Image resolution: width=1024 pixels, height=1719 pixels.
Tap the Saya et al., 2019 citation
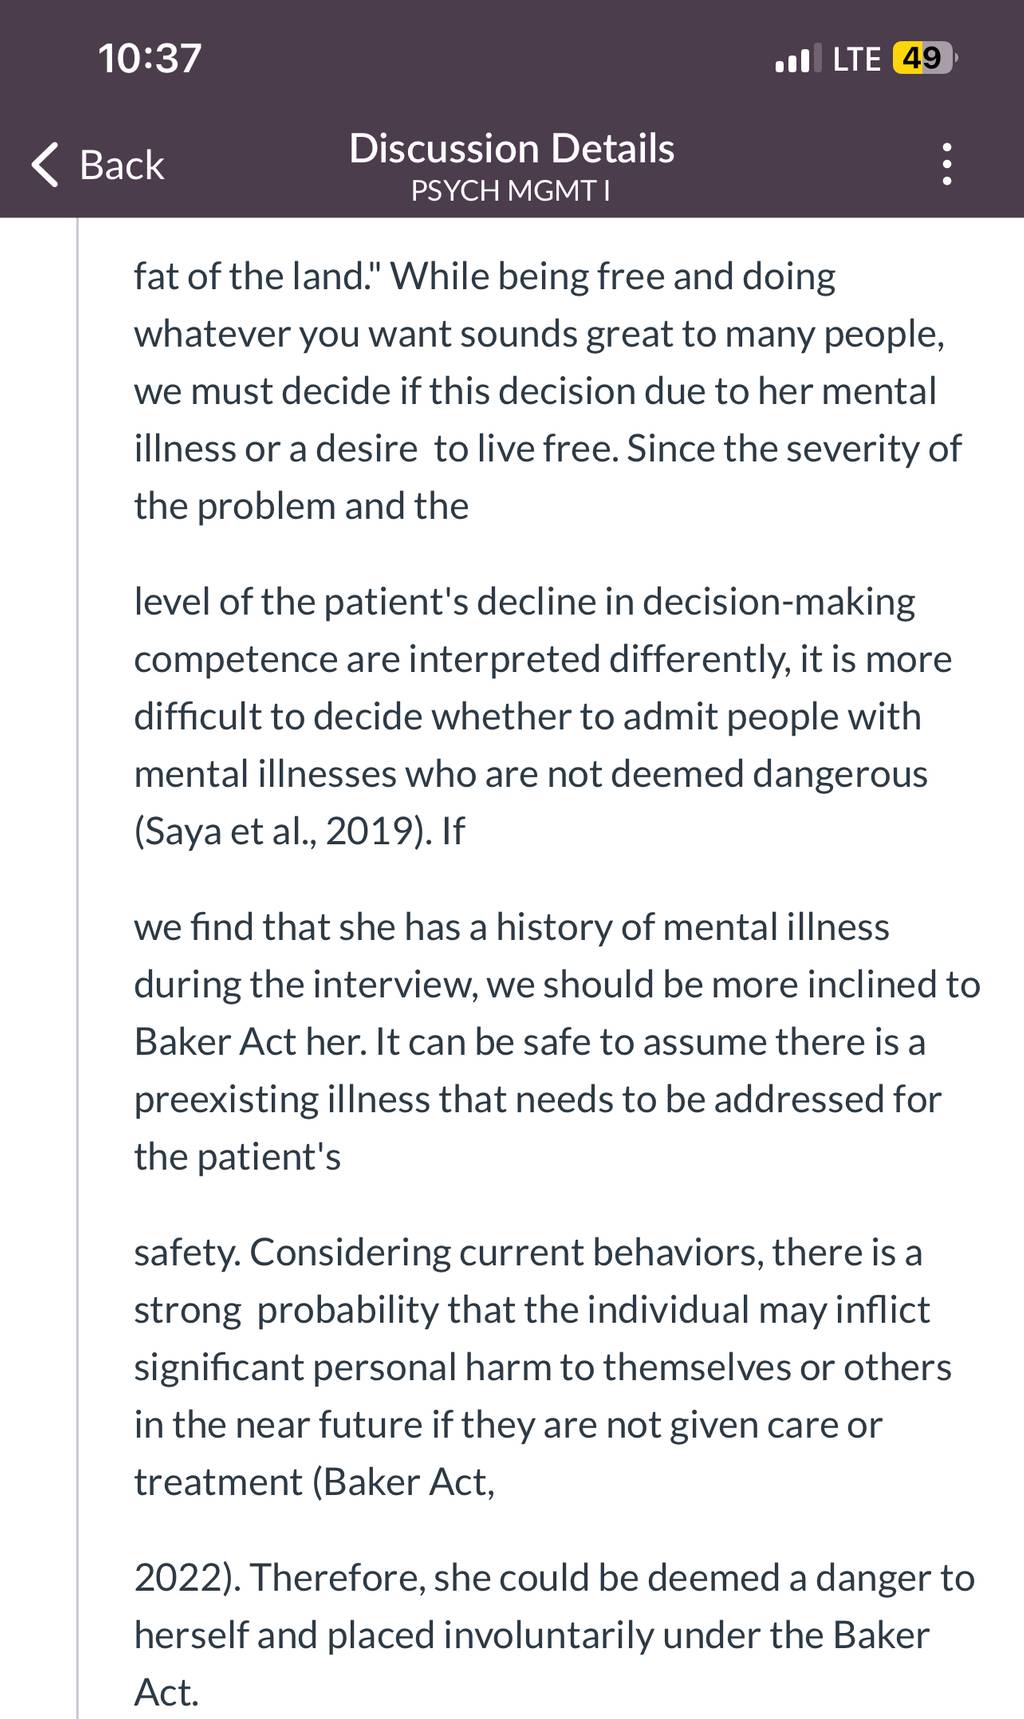coord(278,831)
